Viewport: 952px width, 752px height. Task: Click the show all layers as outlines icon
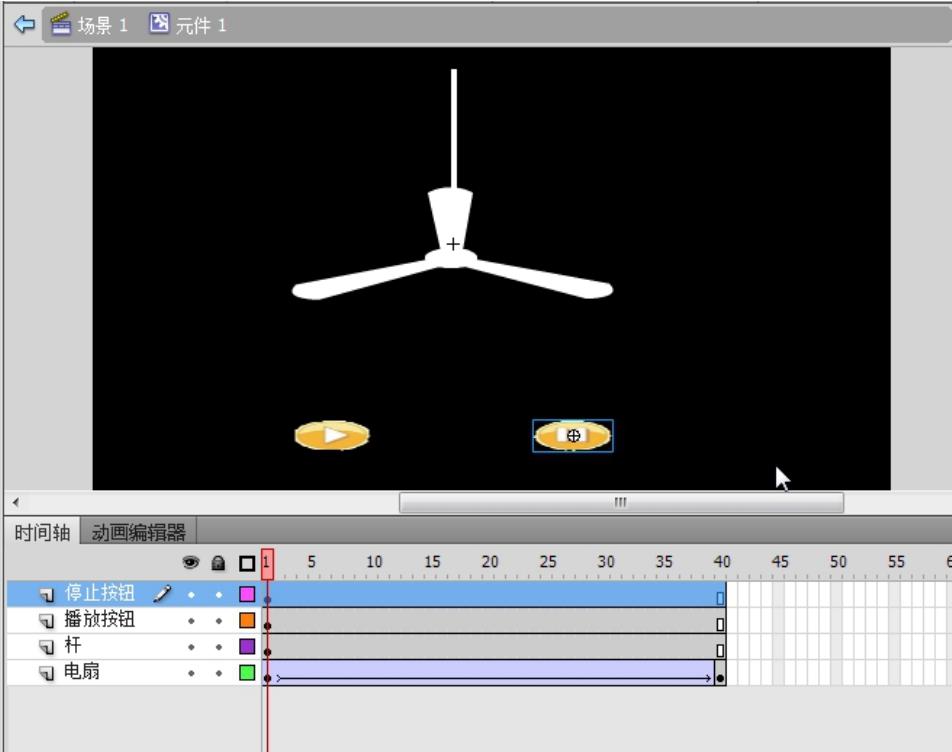(x=247, y=563)
